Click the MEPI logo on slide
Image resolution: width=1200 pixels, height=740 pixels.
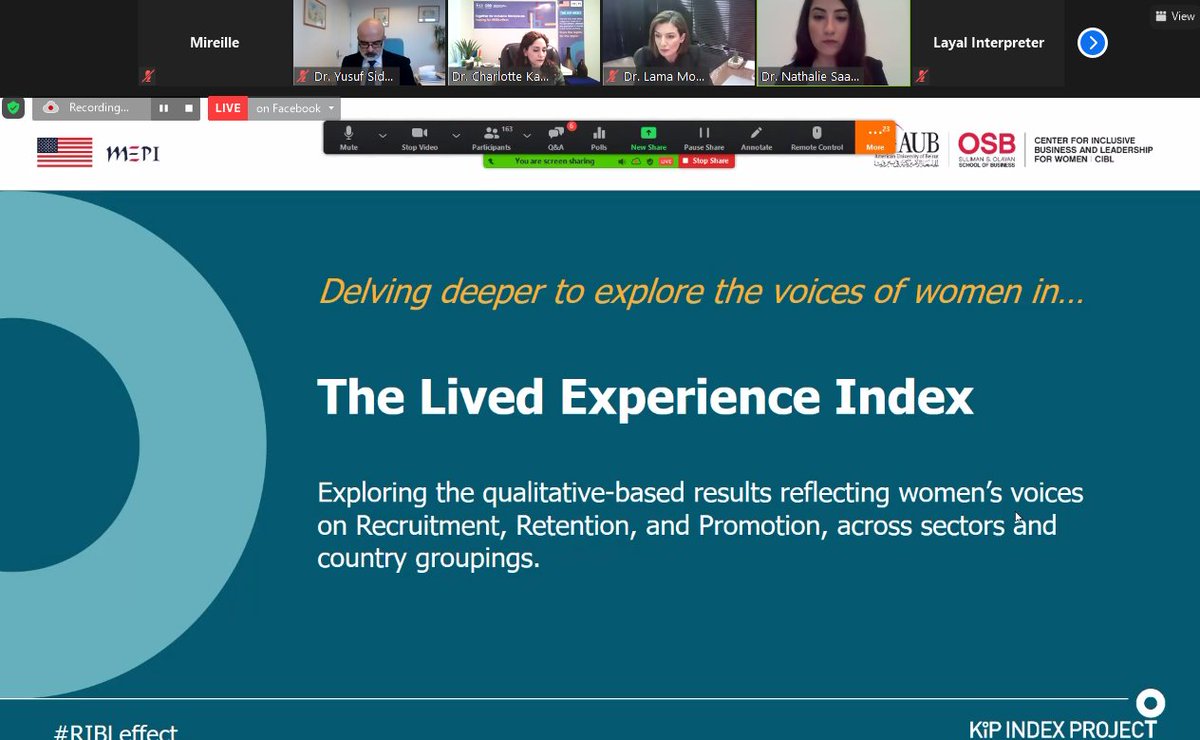[132, 153]
